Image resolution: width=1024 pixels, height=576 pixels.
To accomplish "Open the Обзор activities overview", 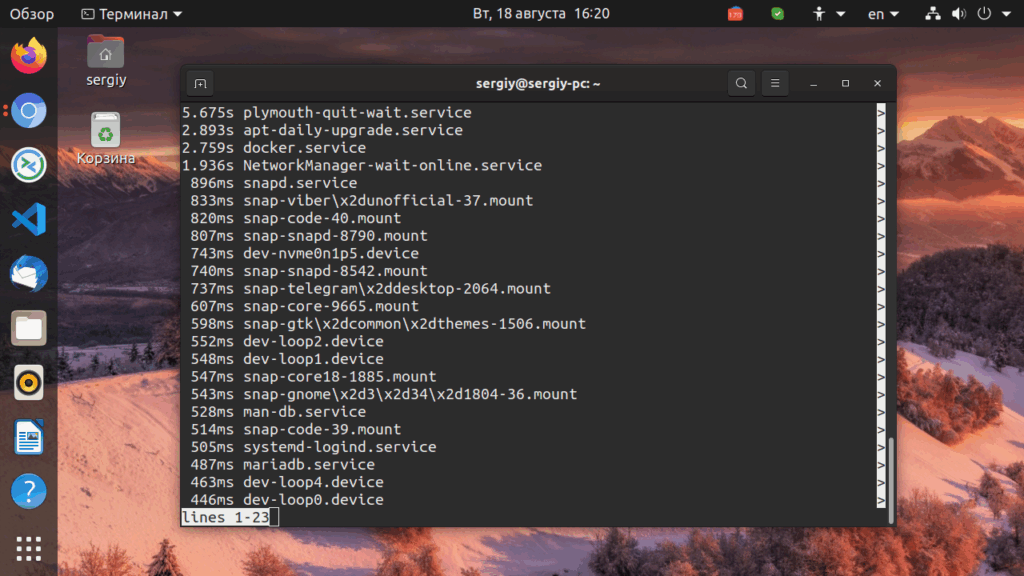I will coord(31,14).
